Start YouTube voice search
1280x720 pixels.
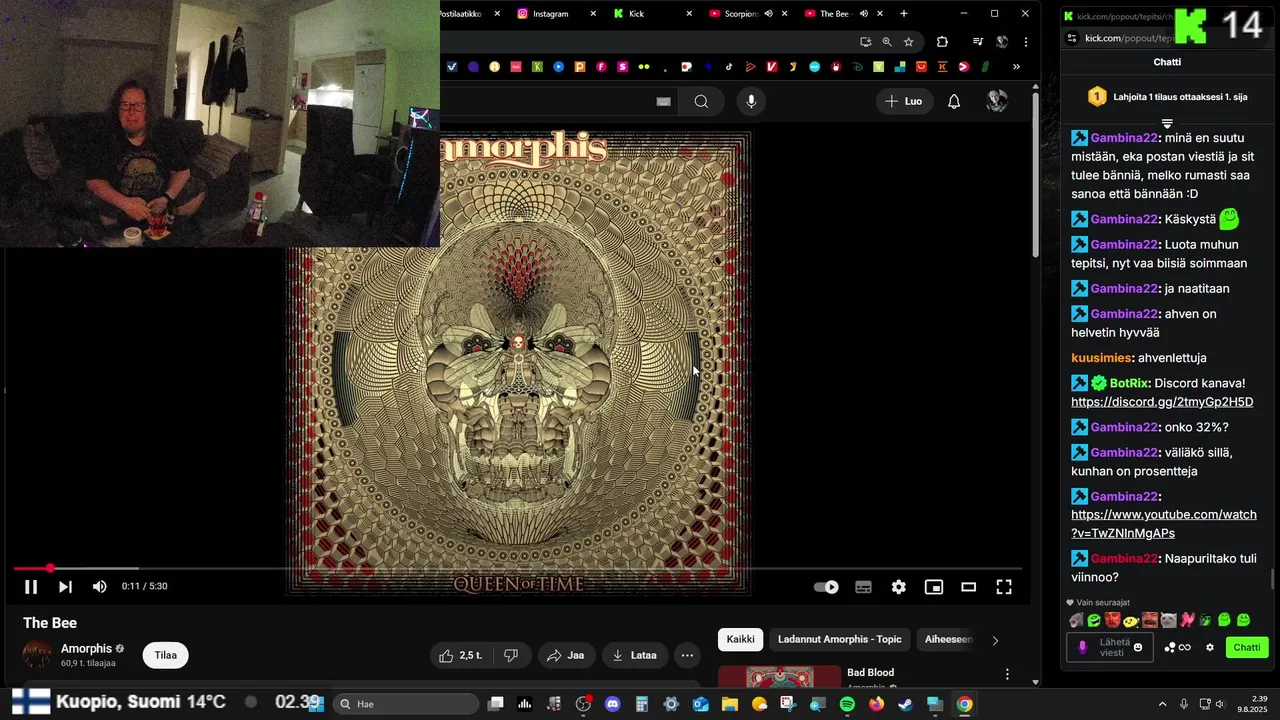pyautogui.click(x=751, y=101)
